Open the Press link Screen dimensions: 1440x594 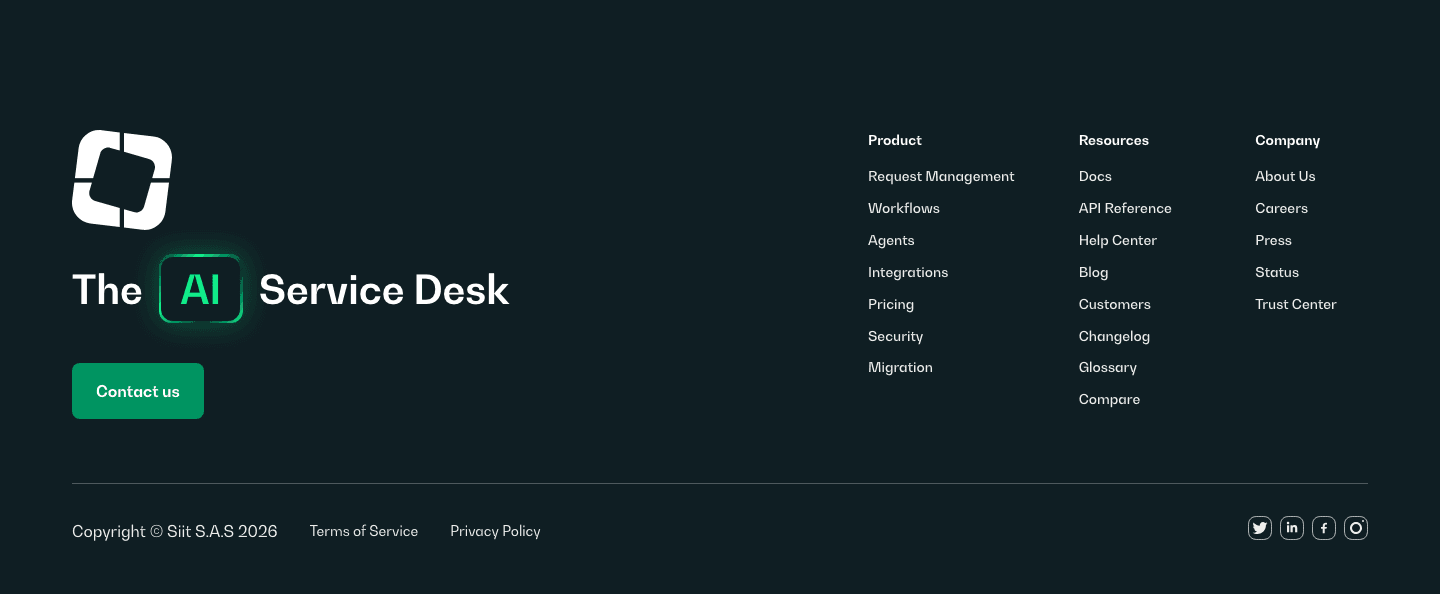coord(1274,240)
